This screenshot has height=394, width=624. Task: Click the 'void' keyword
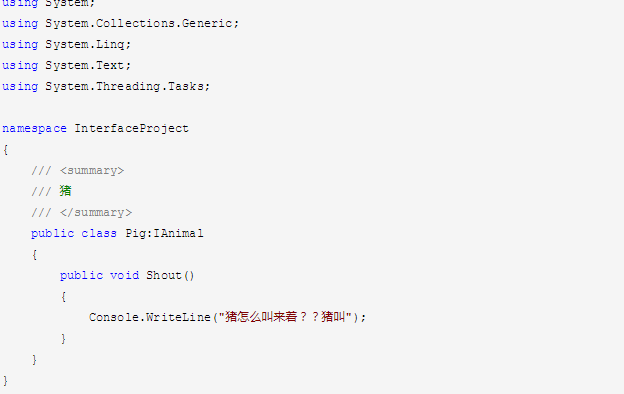coord(125,275)
